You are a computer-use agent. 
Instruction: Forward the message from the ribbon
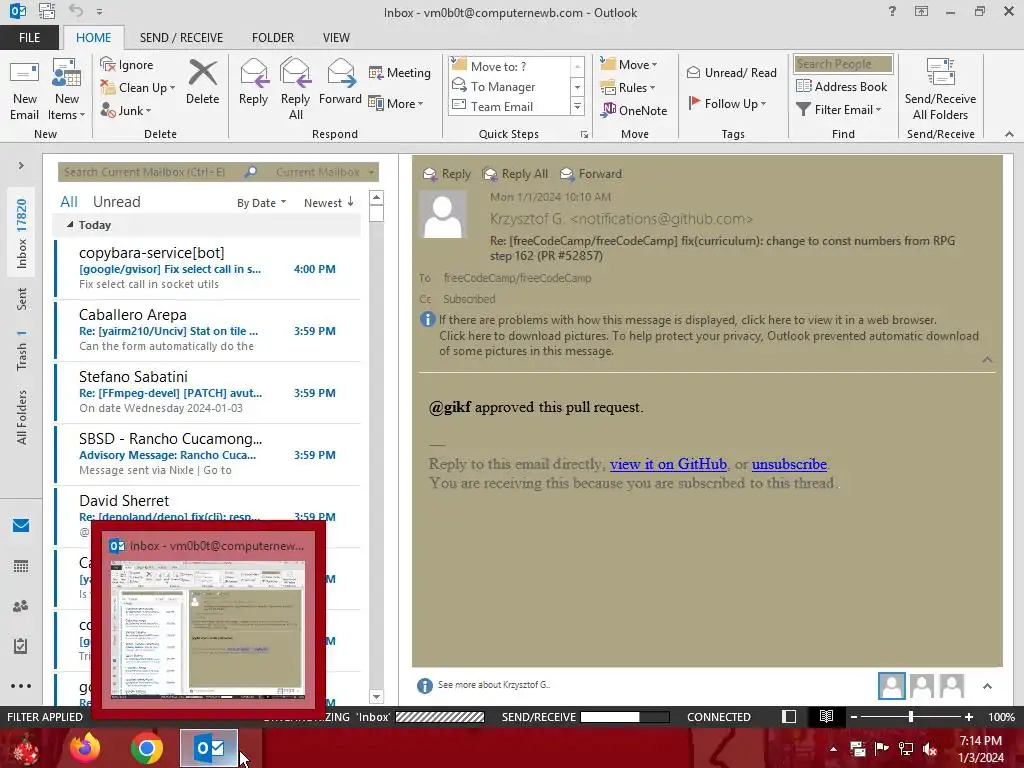(x=340, y=82)
